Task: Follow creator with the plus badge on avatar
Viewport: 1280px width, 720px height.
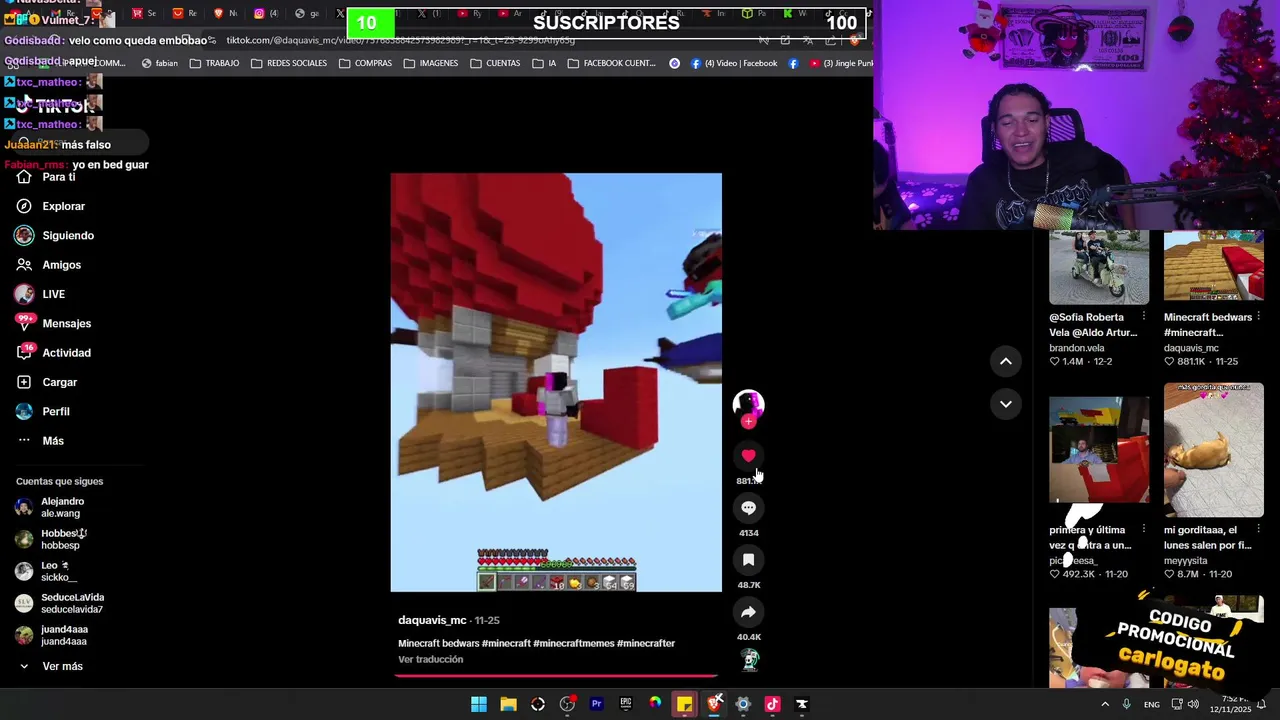Action: pos(748,422)
